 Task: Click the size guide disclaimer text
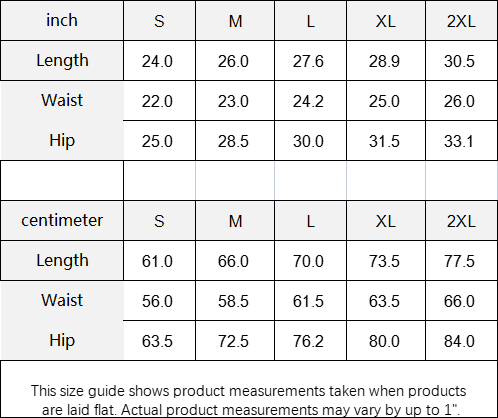(x=249, y=400)
